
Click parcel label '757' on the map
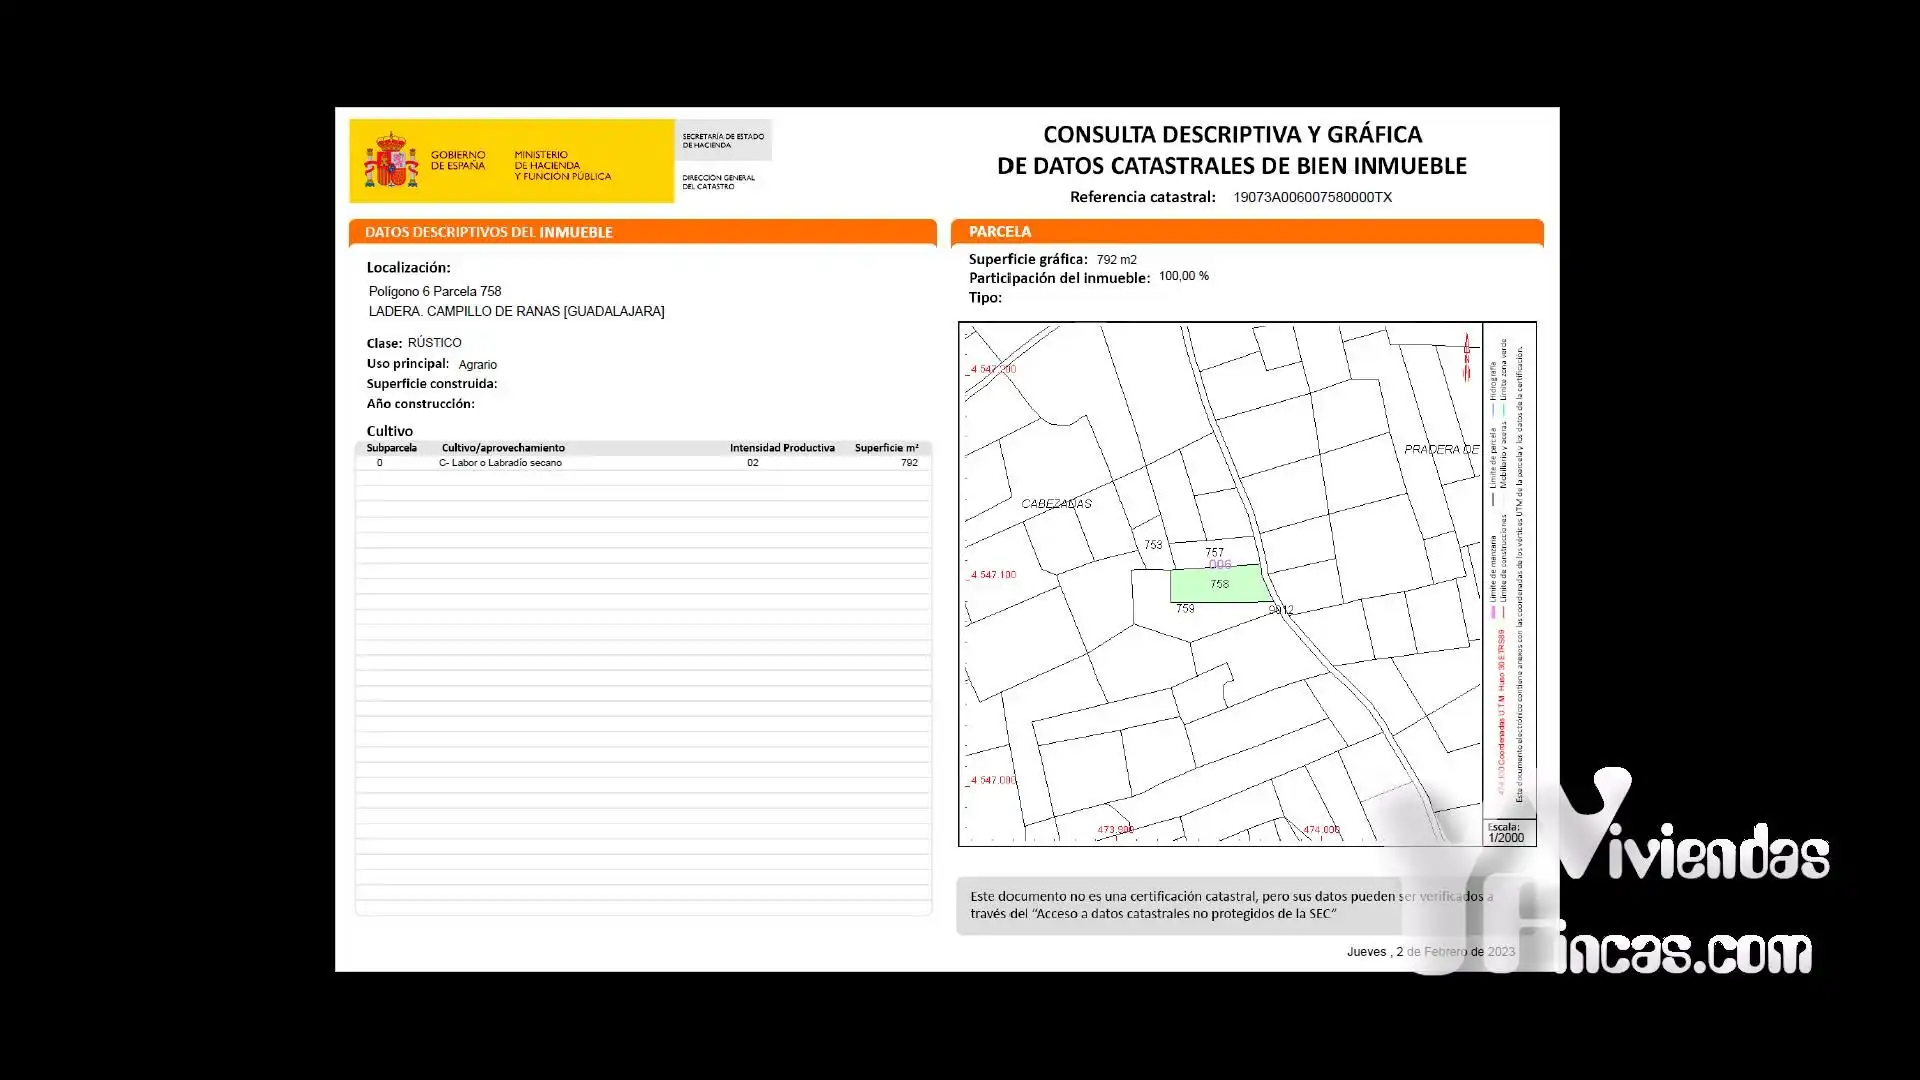click(x=1215, y=552)
